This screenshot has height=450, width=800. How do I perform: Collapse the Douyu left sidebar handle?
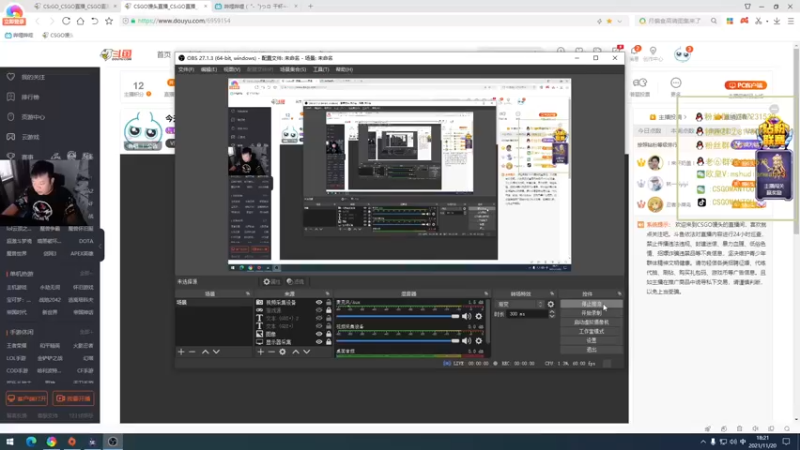coord(101,246)
